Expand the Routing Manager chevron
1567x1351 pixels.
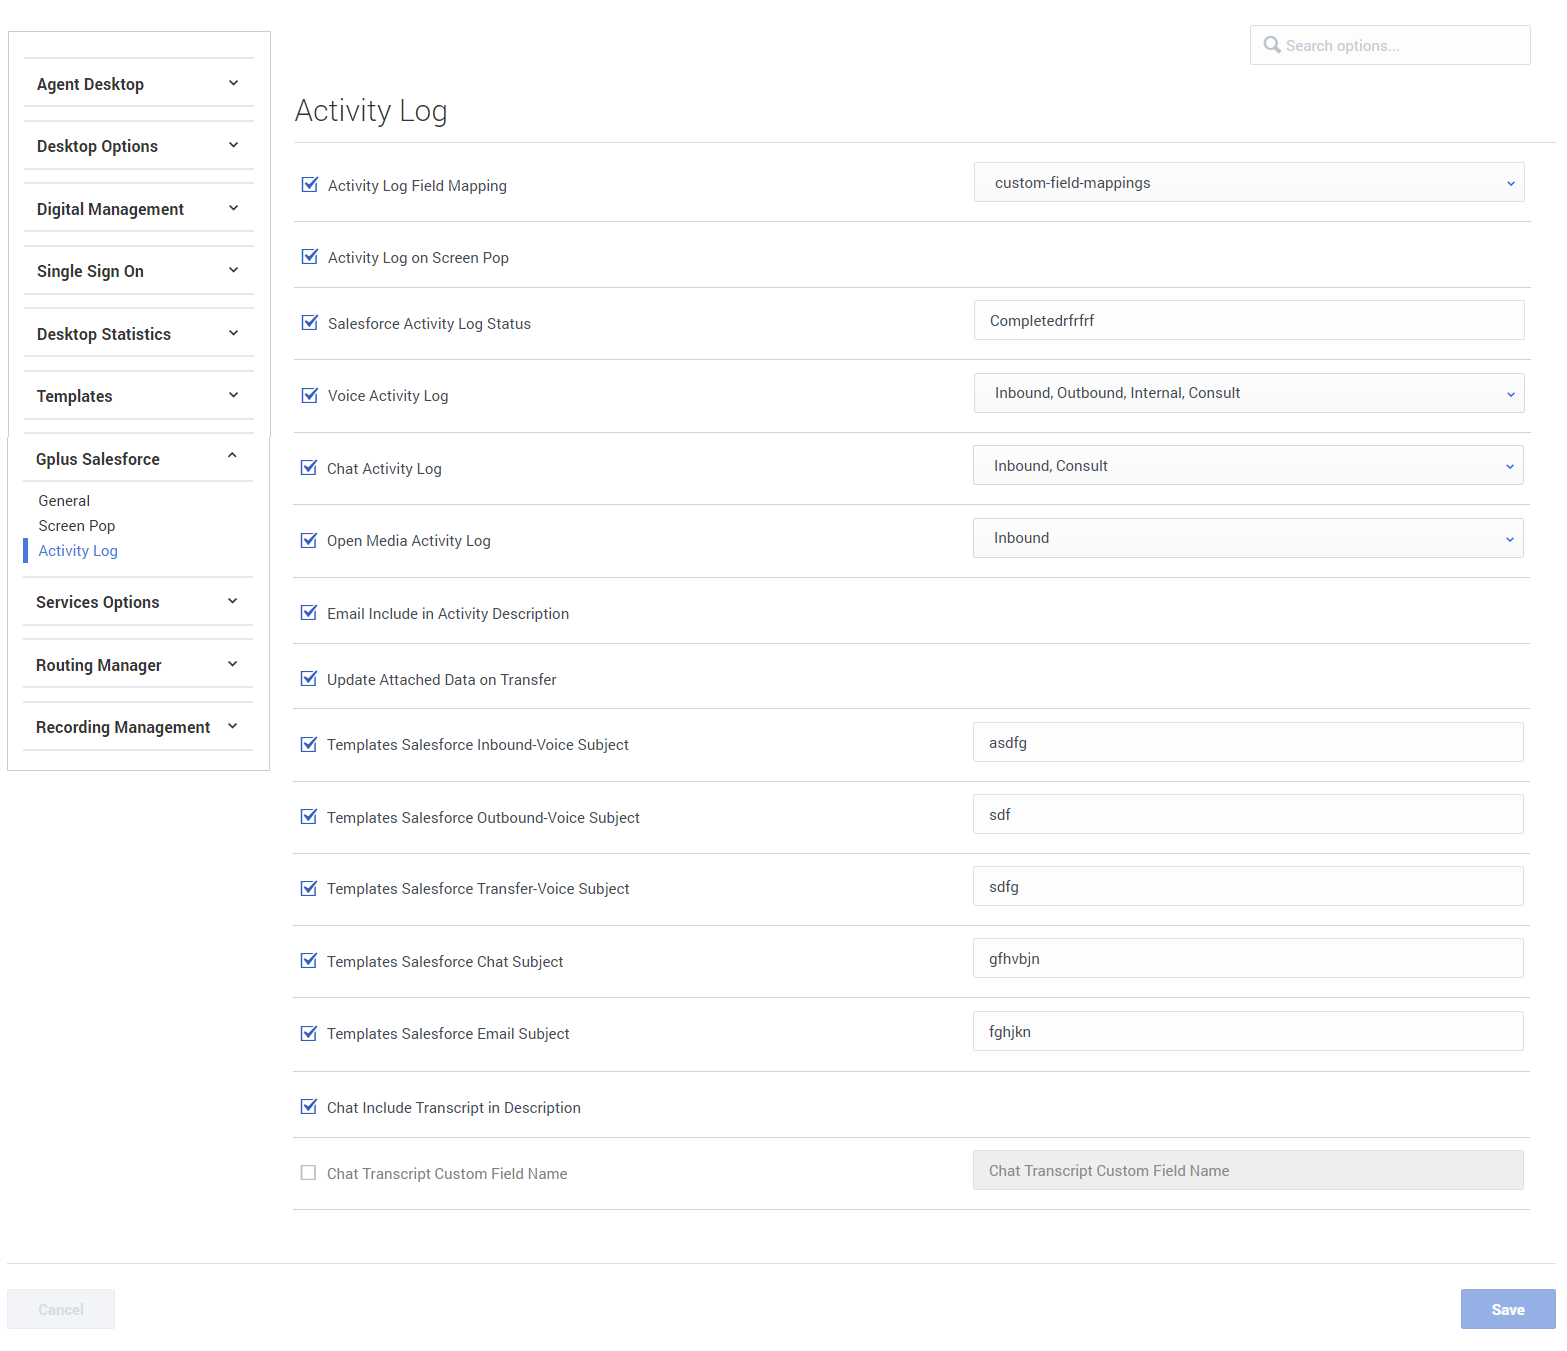232,665
